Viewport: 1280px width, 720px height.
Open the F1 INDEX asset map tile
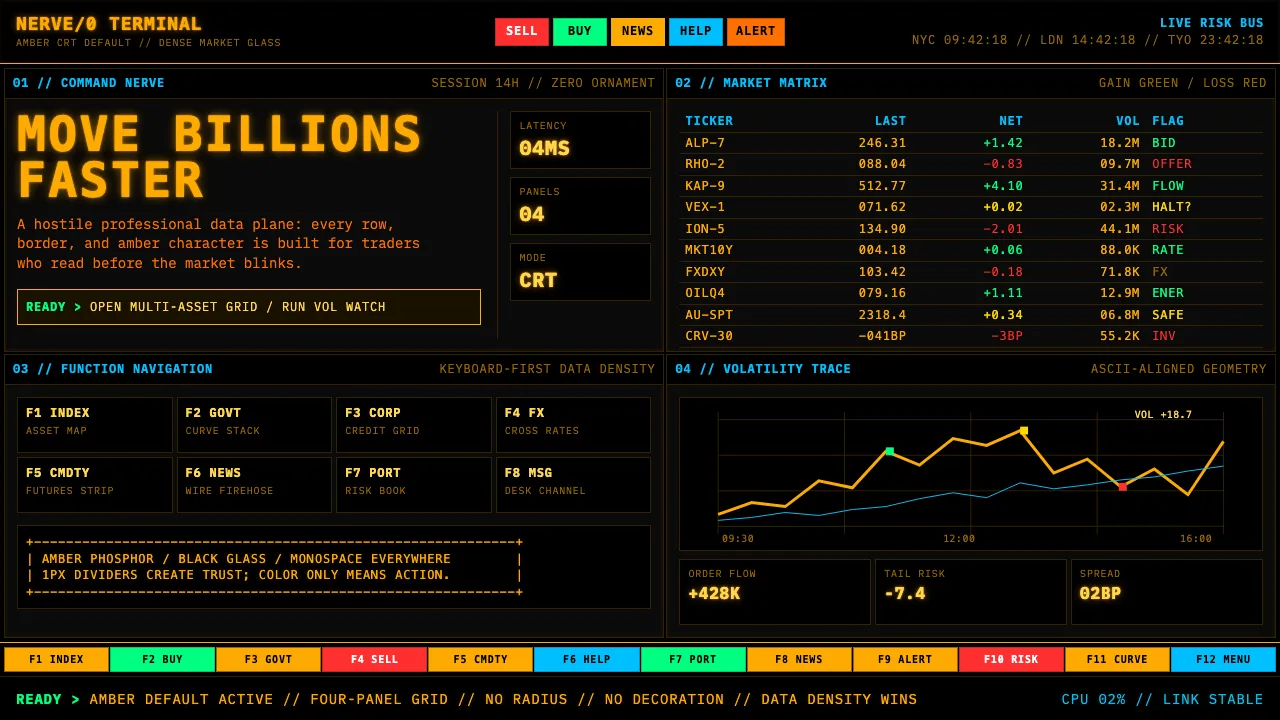tap(95, 425)
